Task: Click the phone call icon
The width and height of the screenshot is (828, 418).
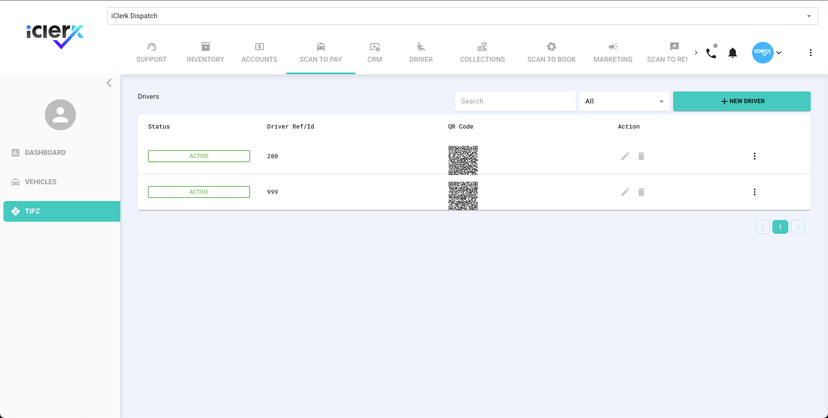Action: tap(711, 53)
